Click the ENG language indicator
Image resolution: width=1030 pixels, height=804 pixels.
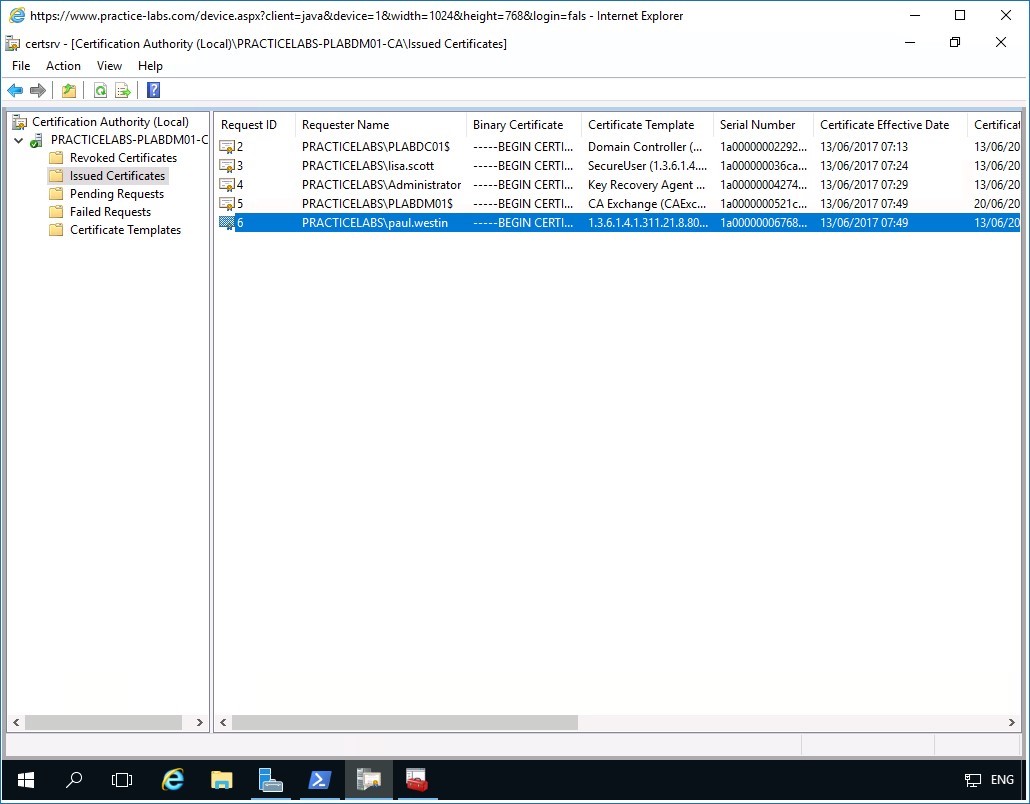[x=1002, y=780]
